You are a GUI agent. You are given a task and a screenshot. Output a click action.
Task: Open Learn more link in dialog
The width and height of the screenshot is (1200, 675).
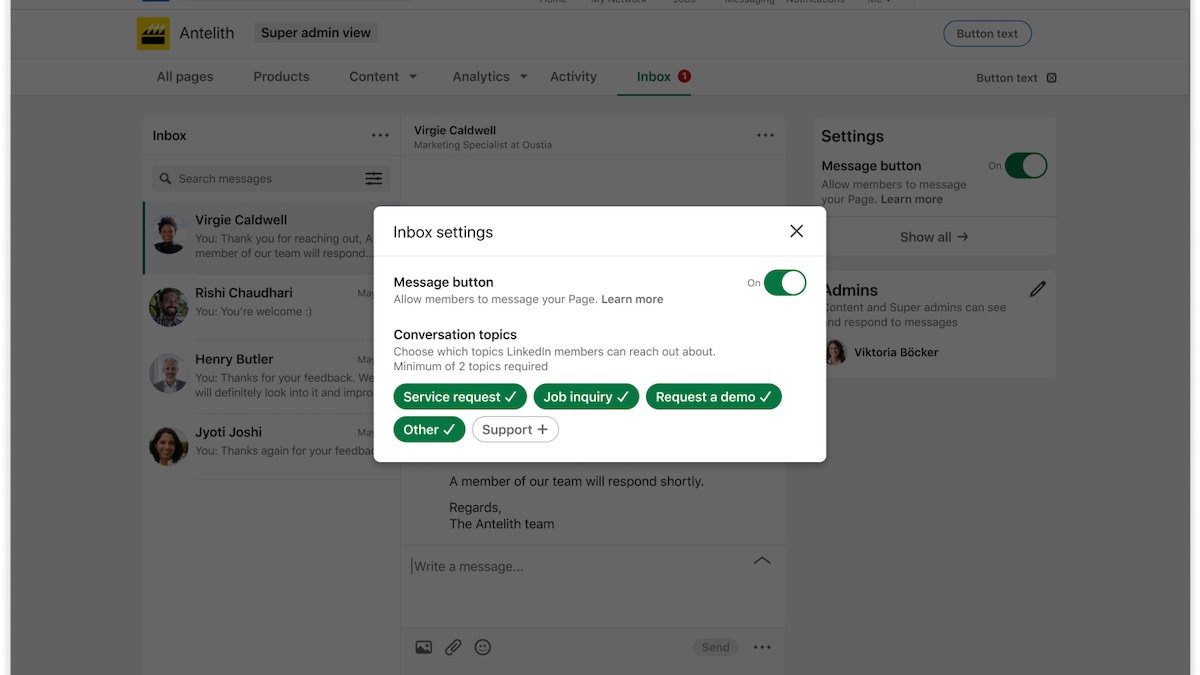pos(632,299)
